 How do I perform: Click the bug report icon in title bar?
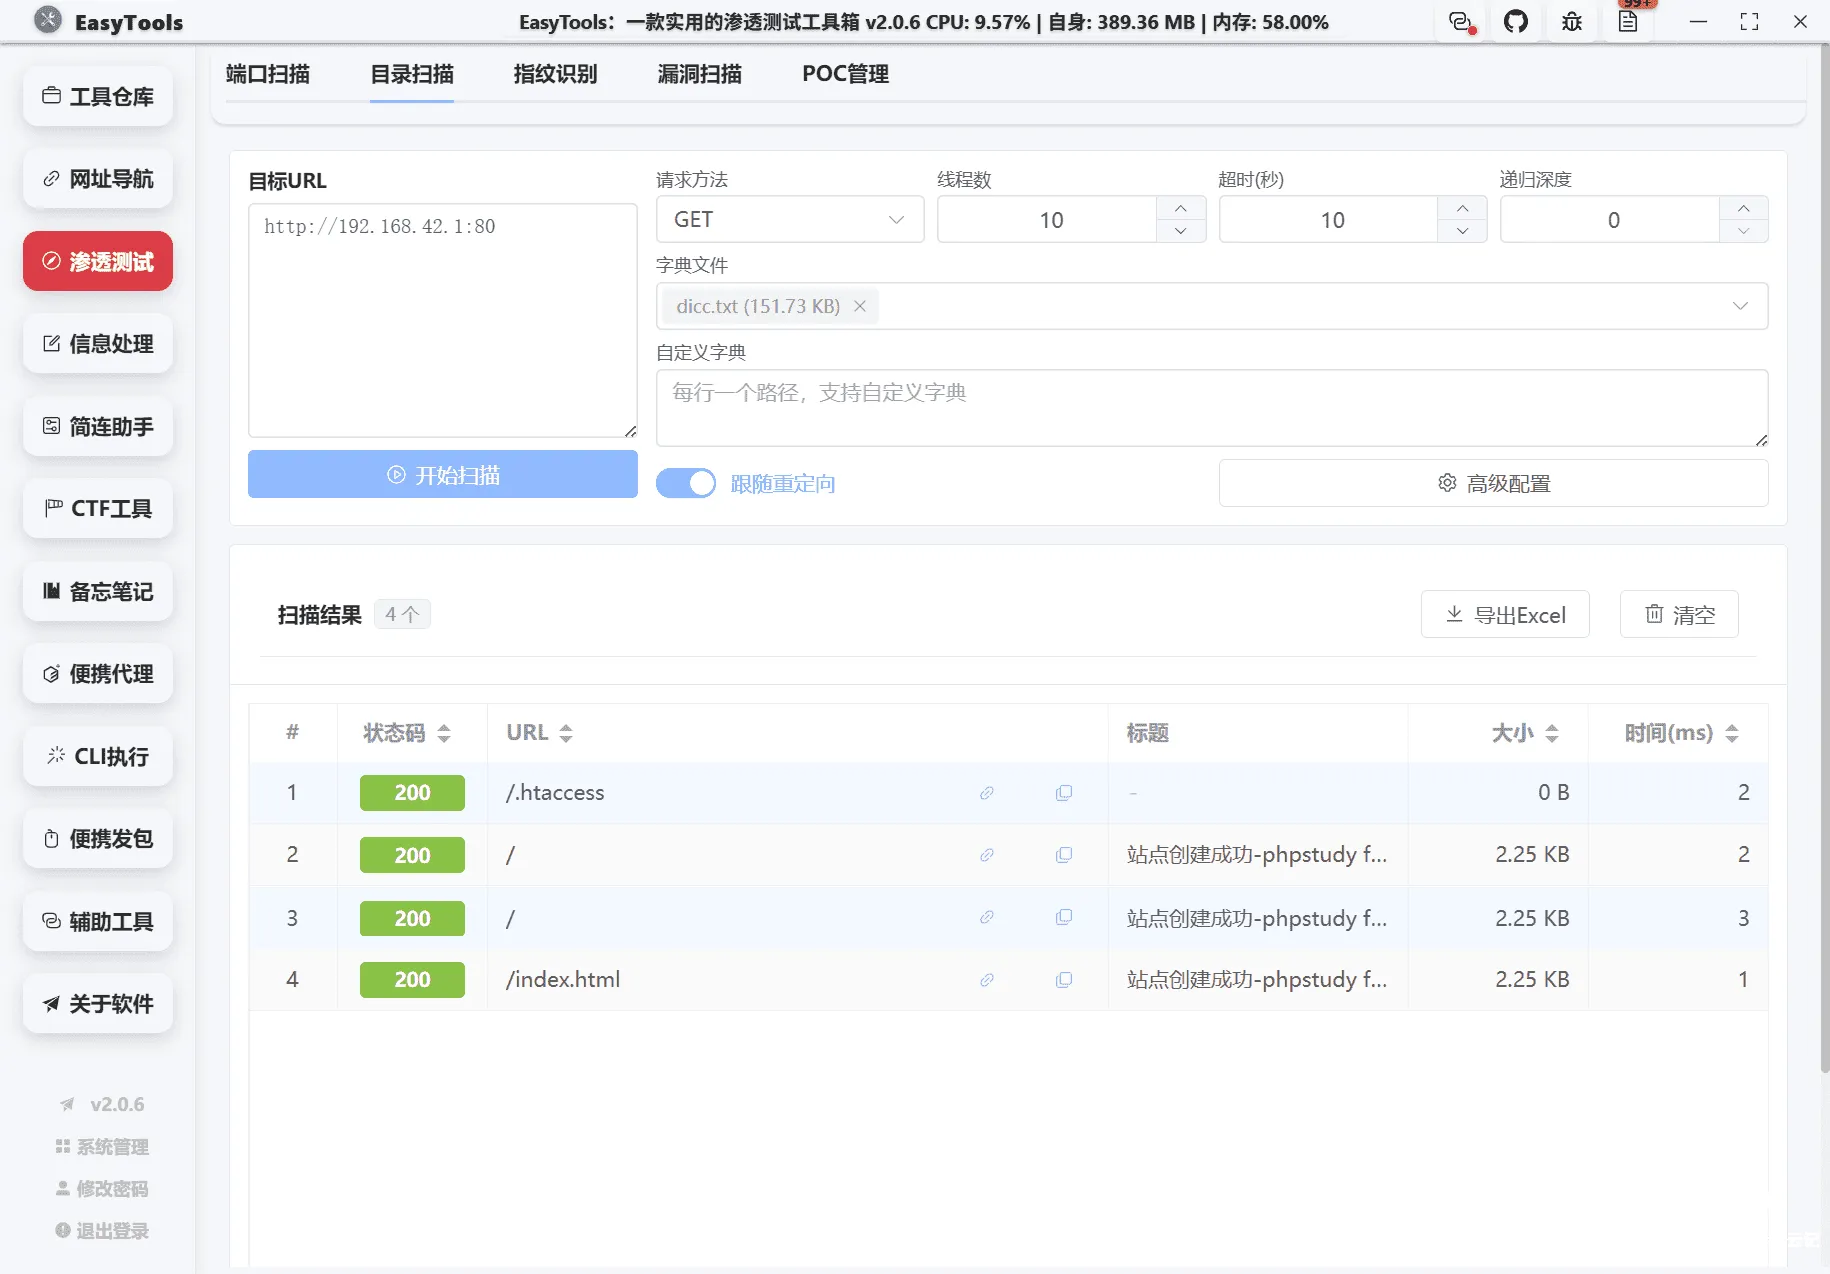(x=1571, y=21)
